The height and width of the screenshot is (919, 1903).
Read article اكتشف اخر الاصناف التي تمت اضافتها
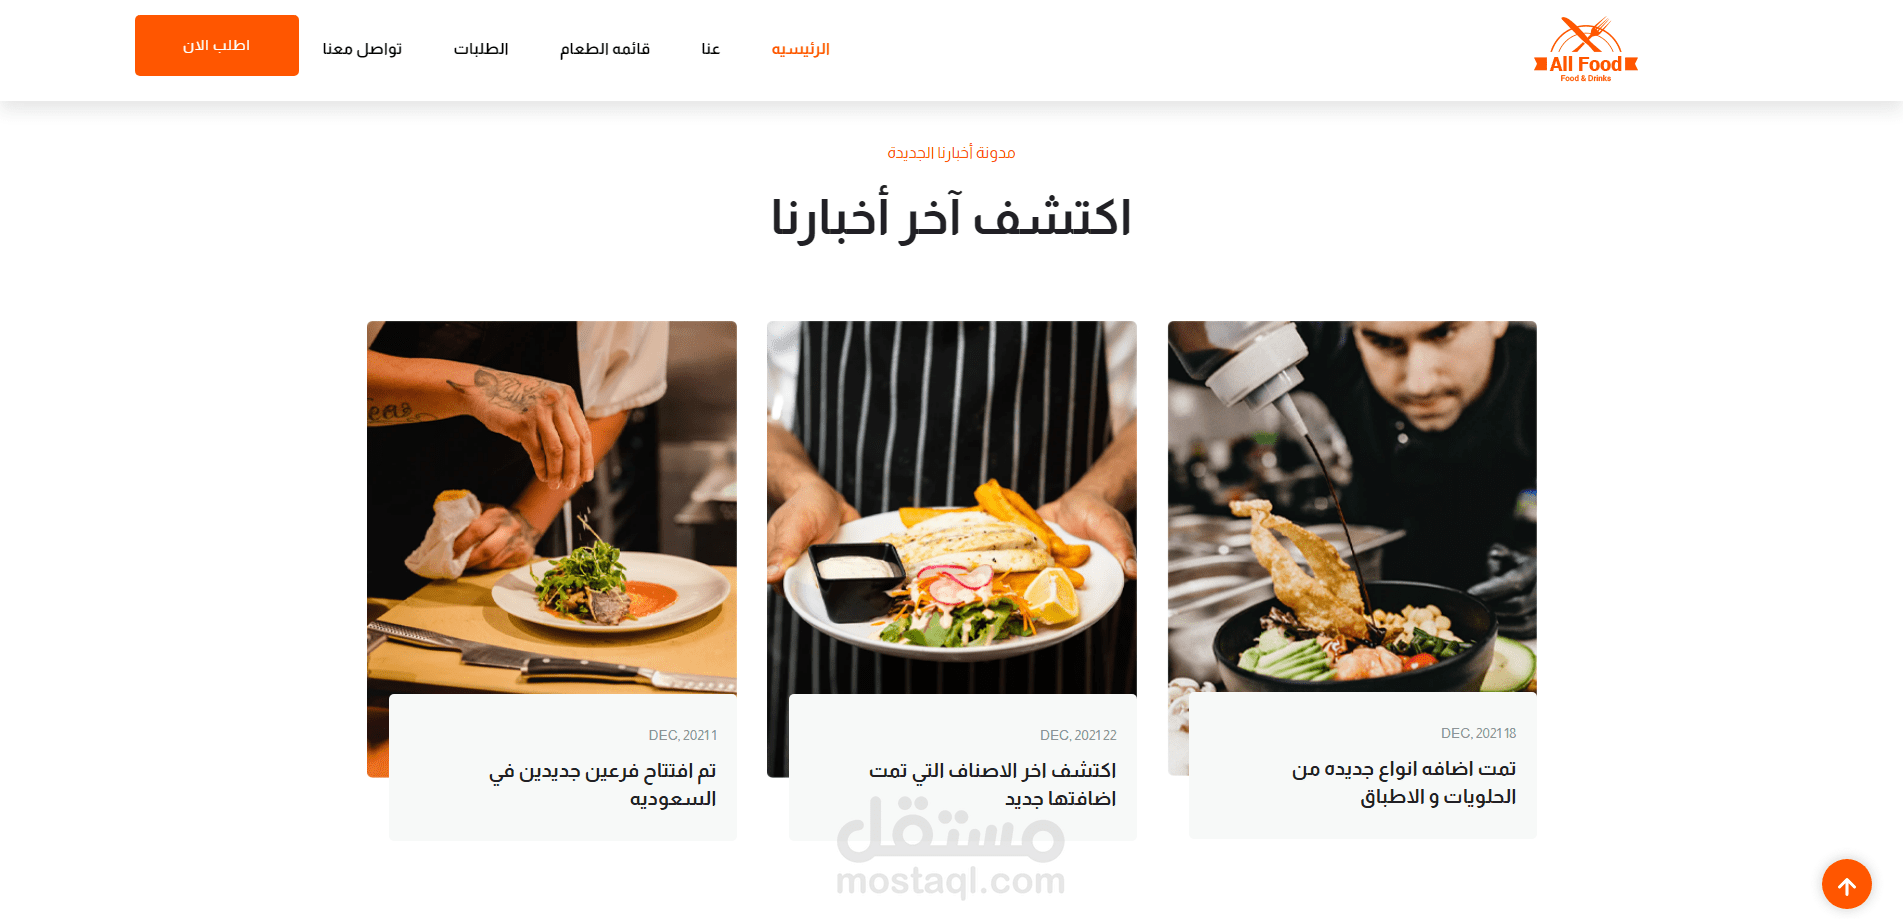coord(992,785)
